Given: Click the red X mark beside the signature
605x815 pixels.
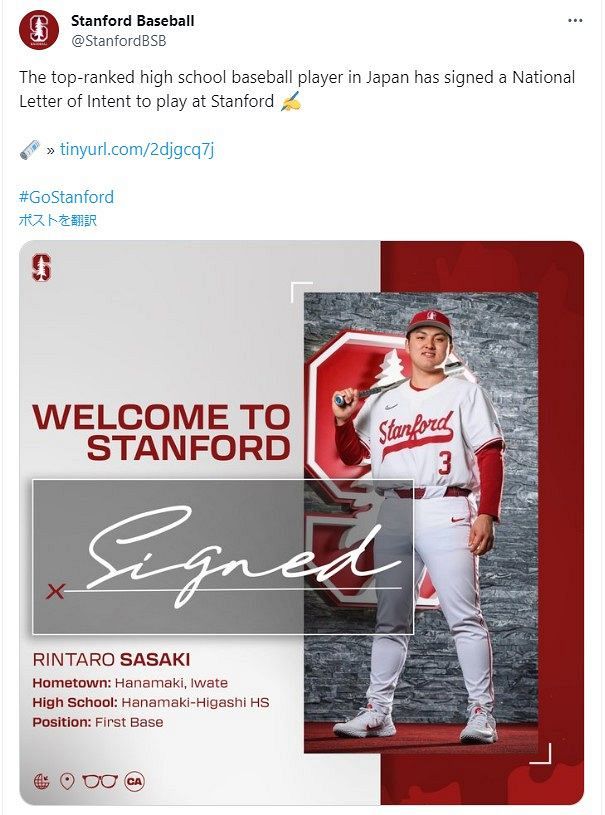Looking at the screenshot, I should tap(55, 591).
